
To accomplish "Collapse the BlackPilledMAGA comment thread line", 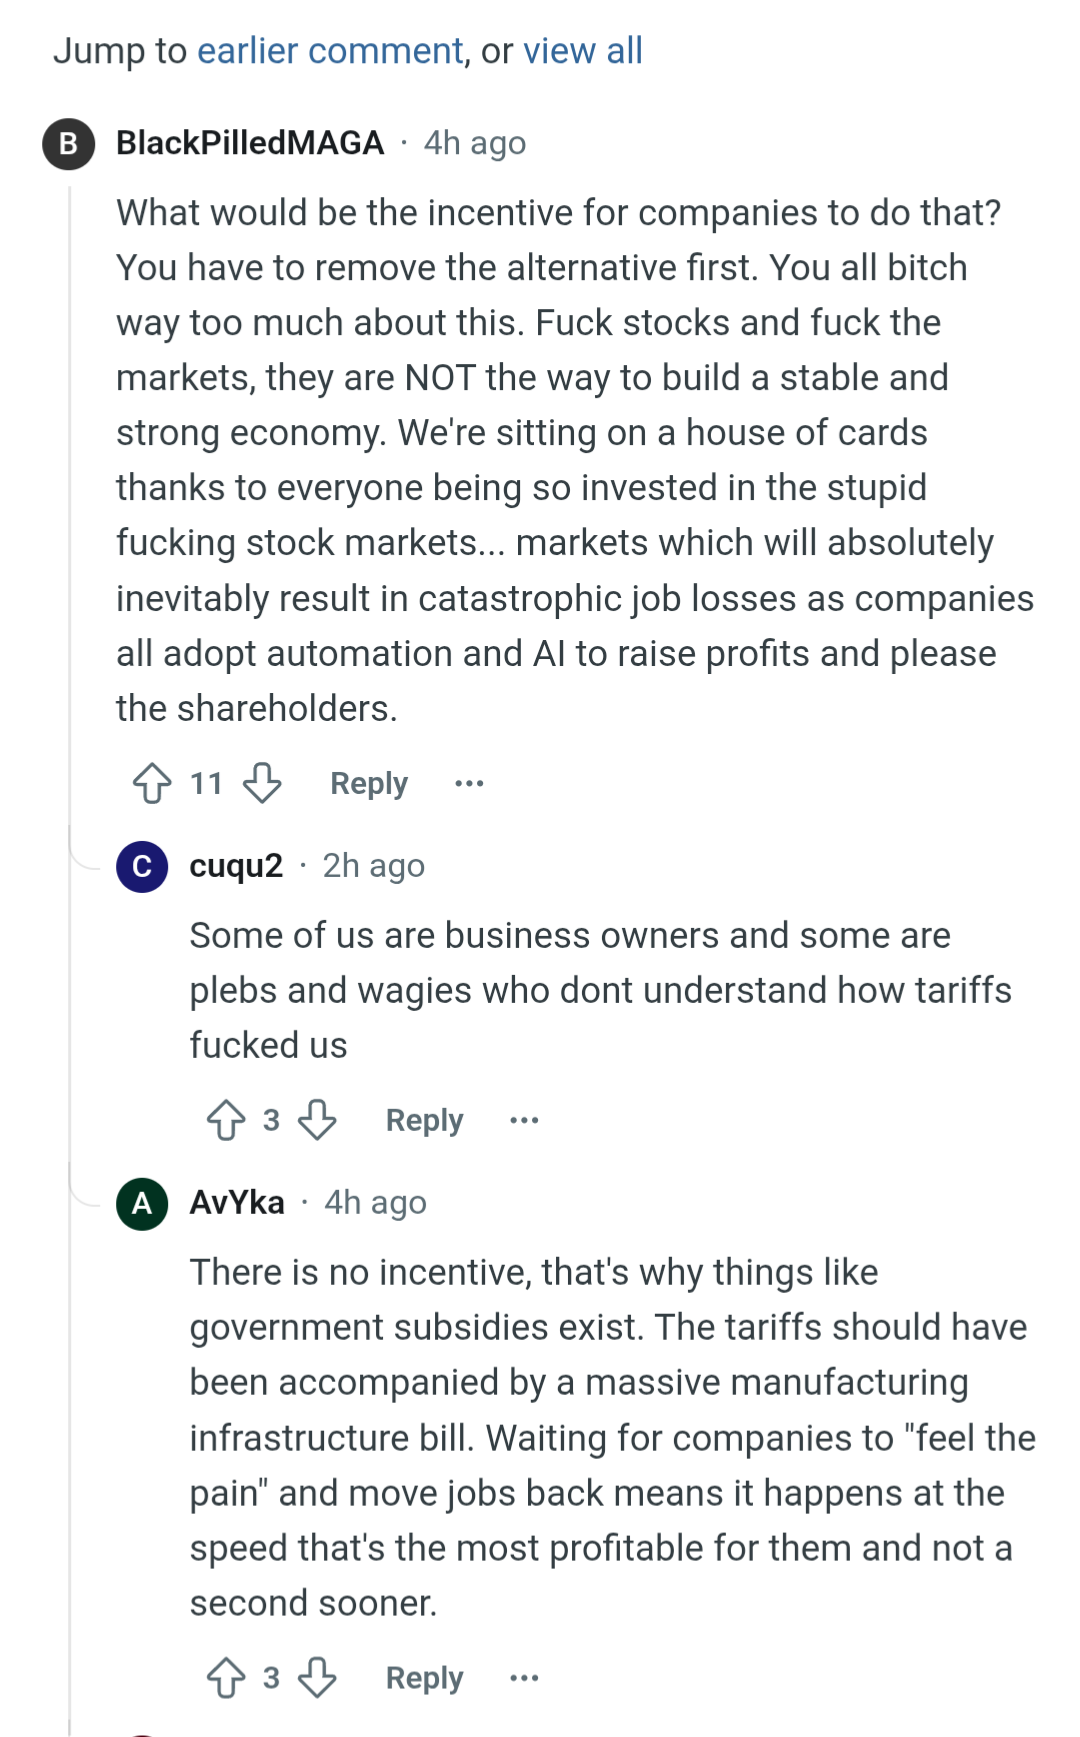I will pos(69,500).
